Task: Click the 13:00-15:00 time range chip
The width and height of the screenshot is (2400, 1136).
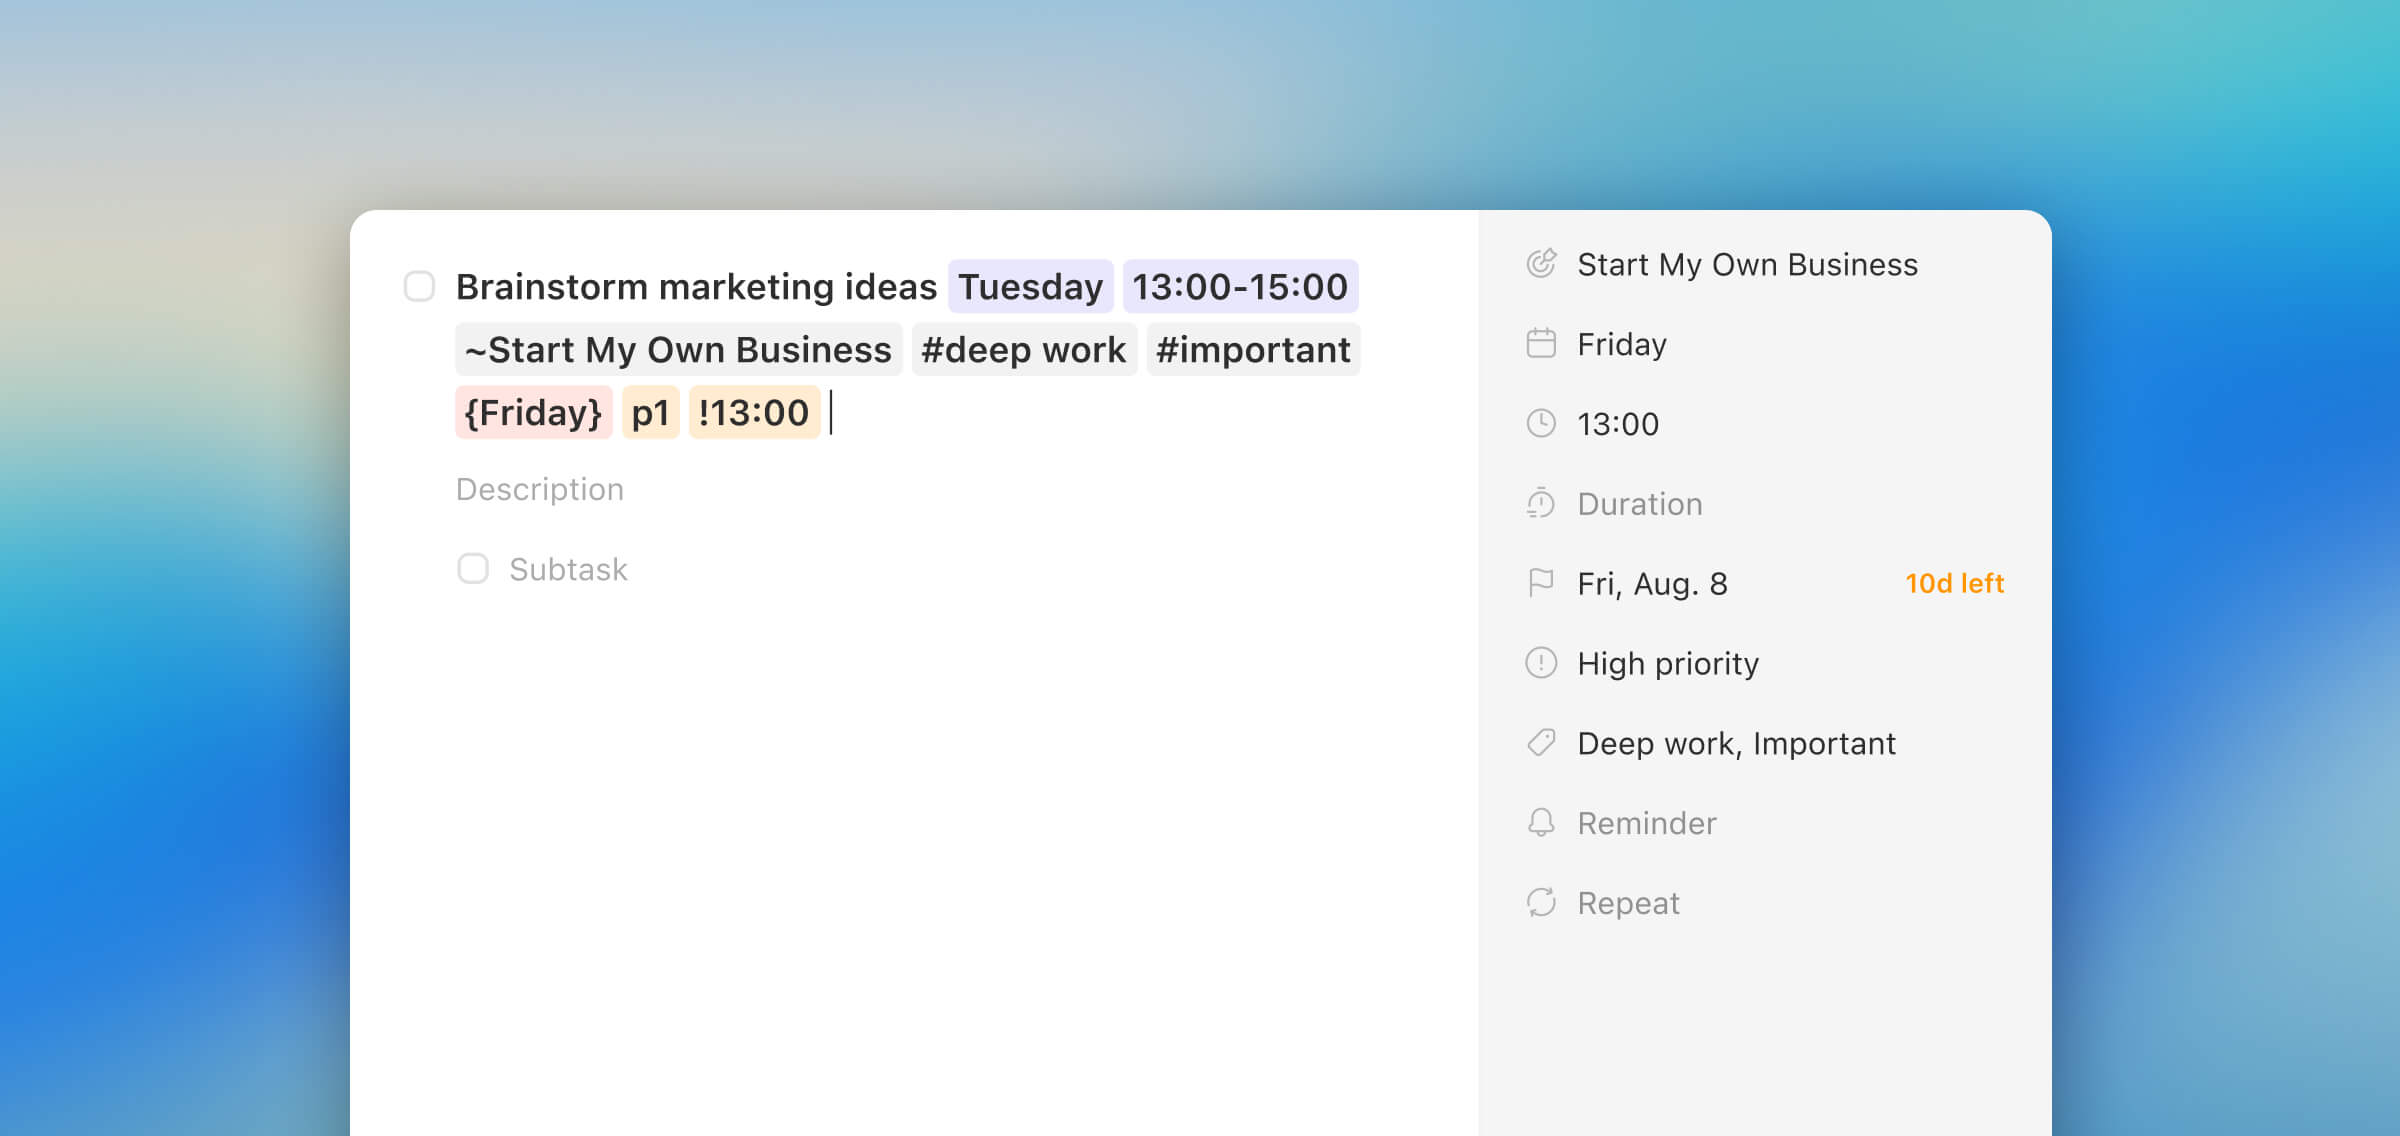Action: click(x=1239, y=287)
